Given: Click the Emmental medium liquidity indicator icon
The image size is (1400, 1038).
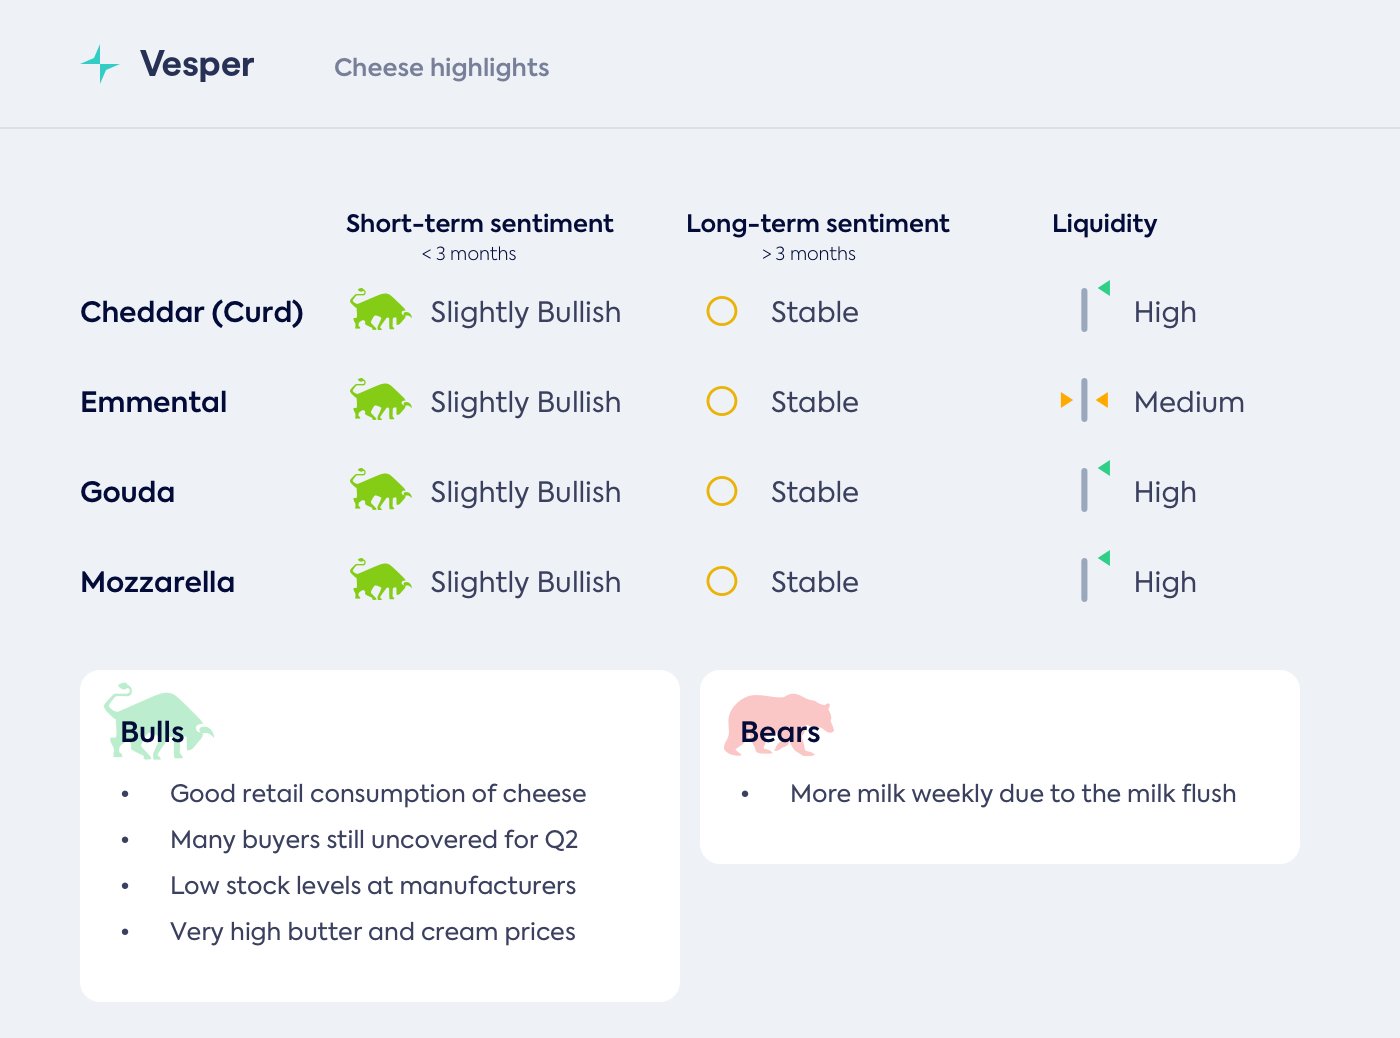Looking at the screenshot, I should (x=1085, y=401).
